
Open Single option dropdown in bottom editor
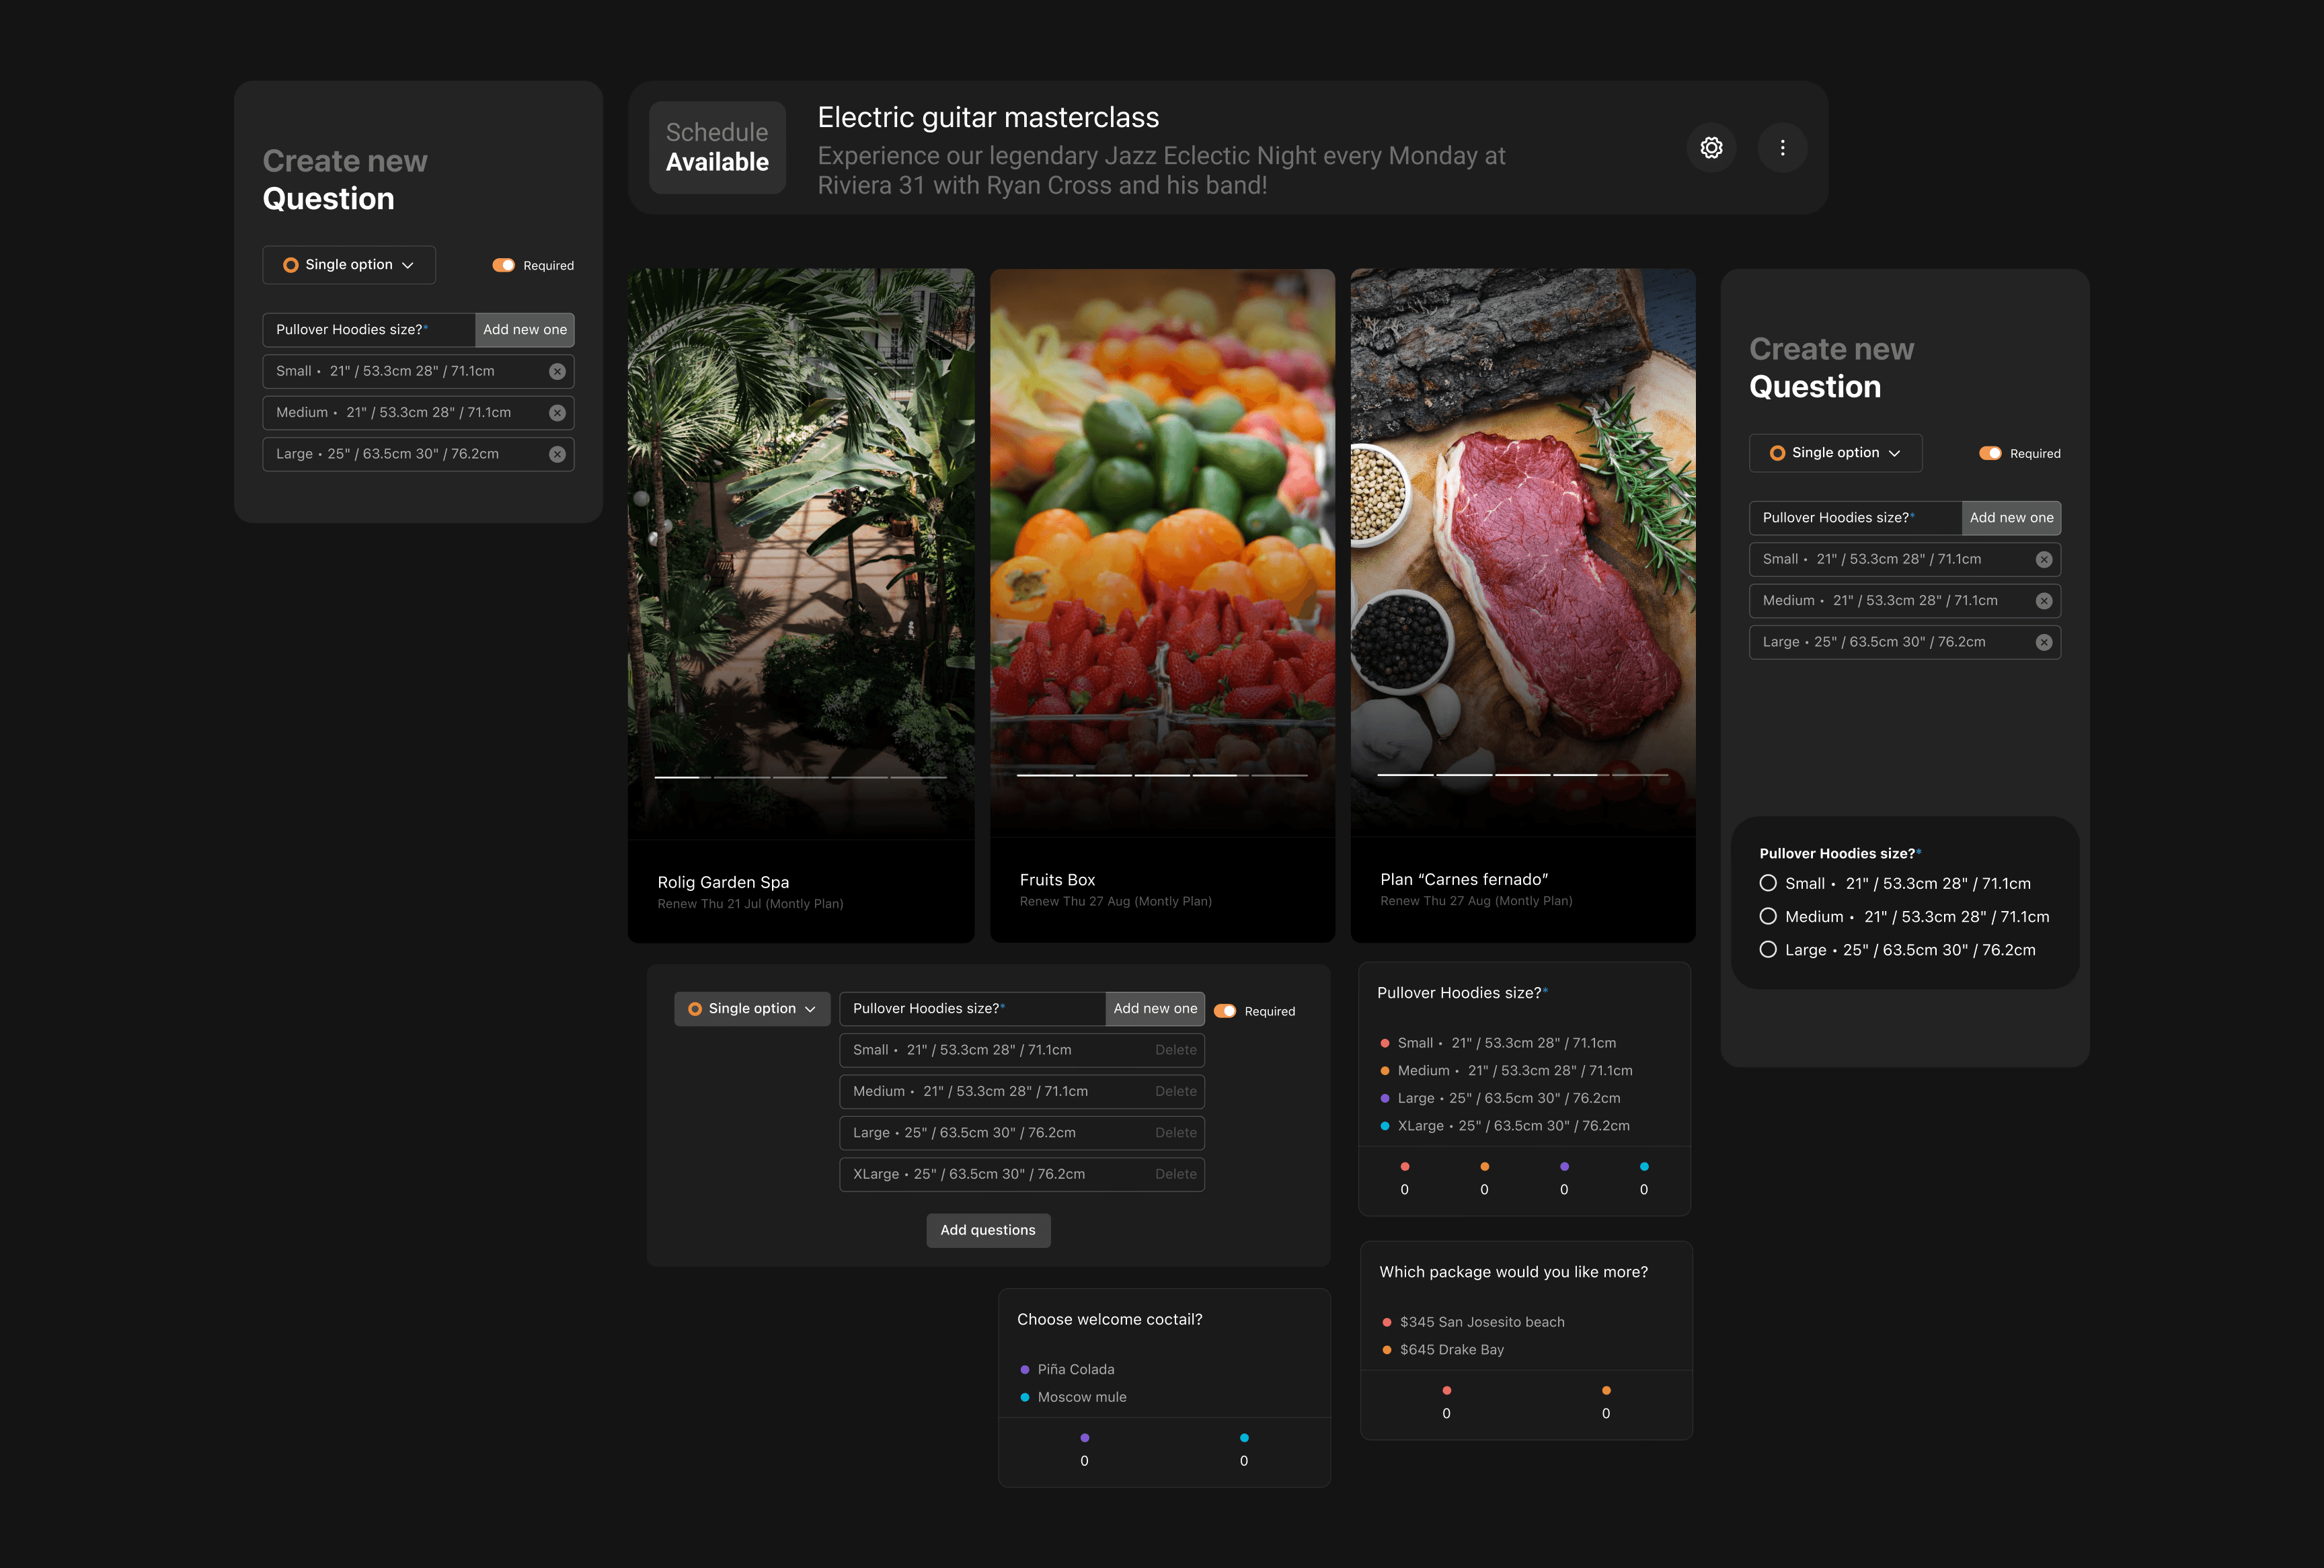tap(752, 1009)
